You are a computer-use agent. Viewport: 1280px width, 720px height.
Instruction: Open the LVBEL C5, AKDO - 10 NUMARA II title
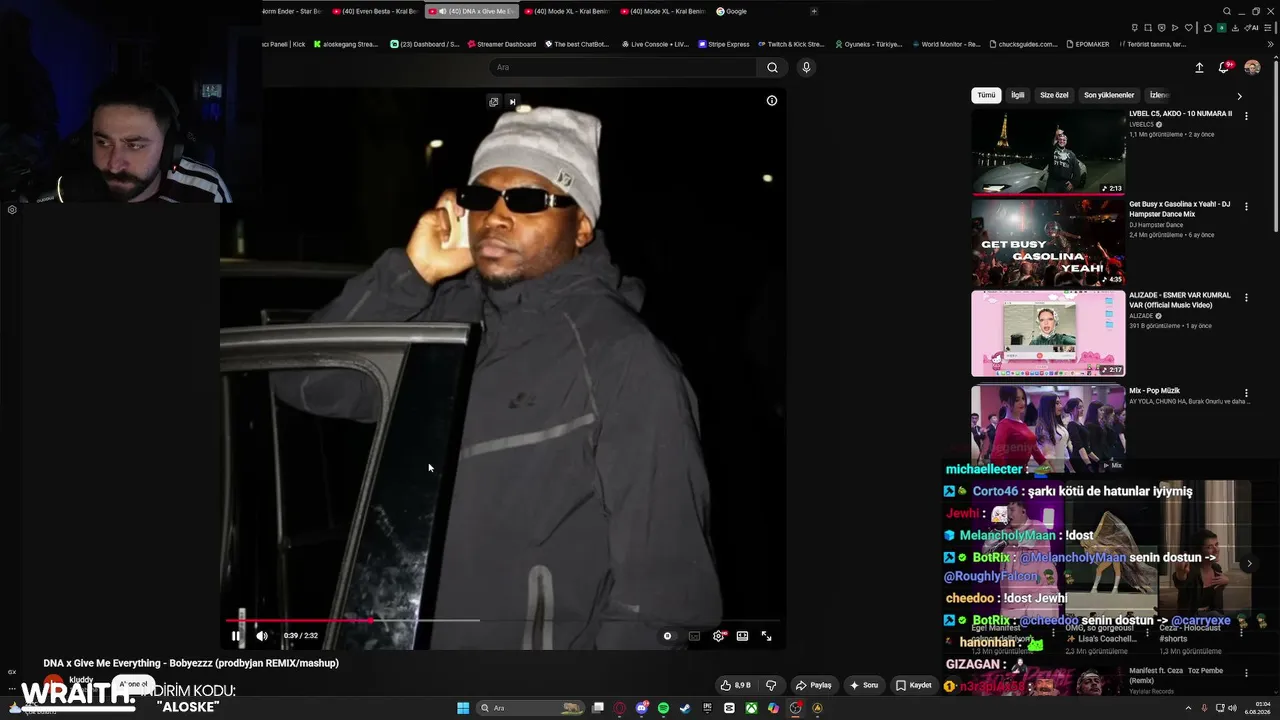(x=1180, y=114)
